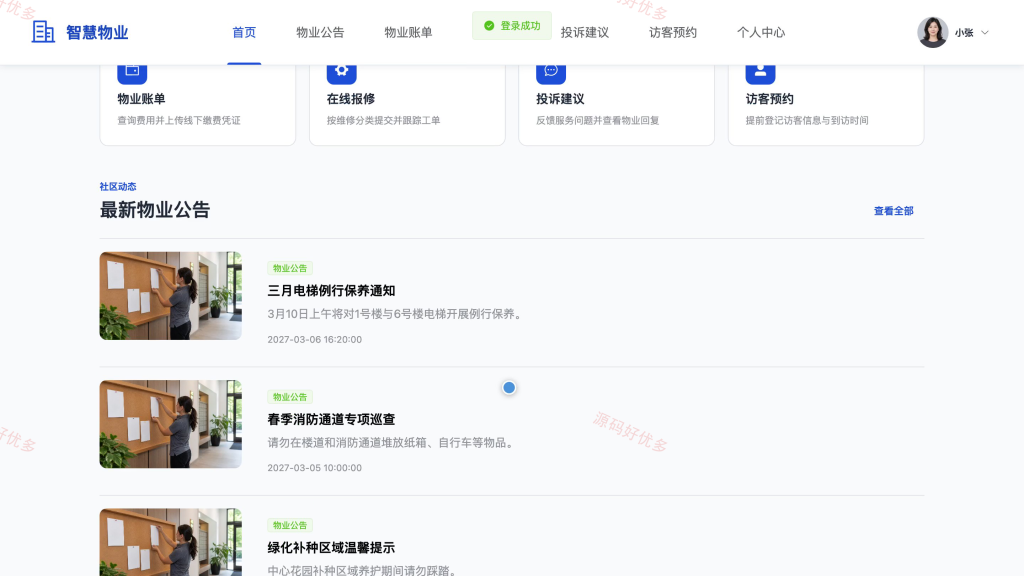Open the 物业公告 menu item
The width and height of the screenshot is (1024, 576).
point(320,32)
